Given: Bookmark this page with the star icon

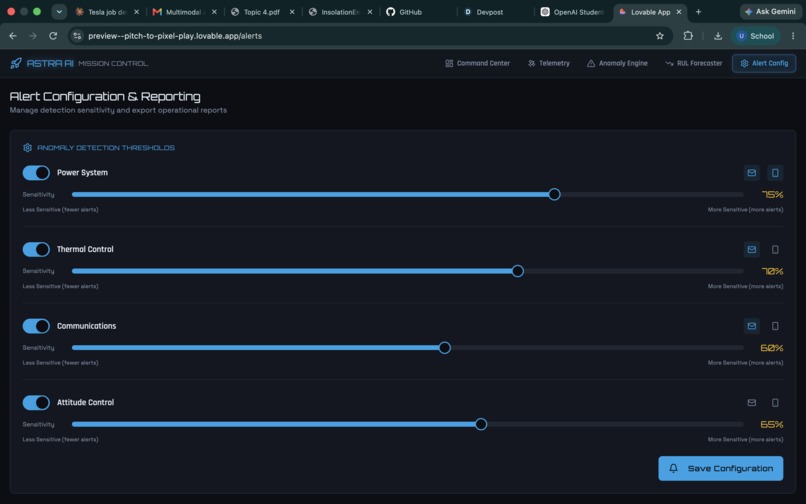Looking at the screenshot, I should coord(660,36).
